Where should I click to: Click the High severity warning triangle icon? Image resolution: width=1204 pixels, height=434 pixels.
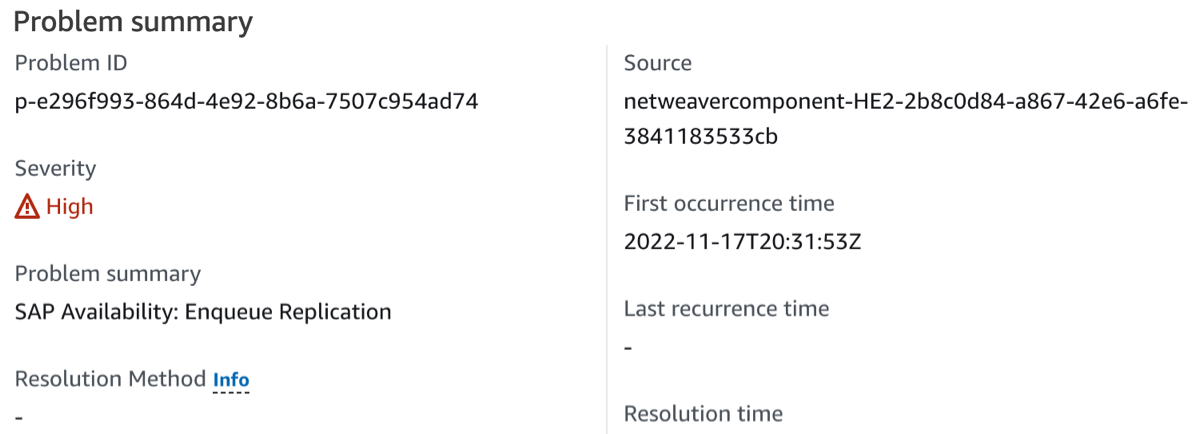(x=28, y=207)
